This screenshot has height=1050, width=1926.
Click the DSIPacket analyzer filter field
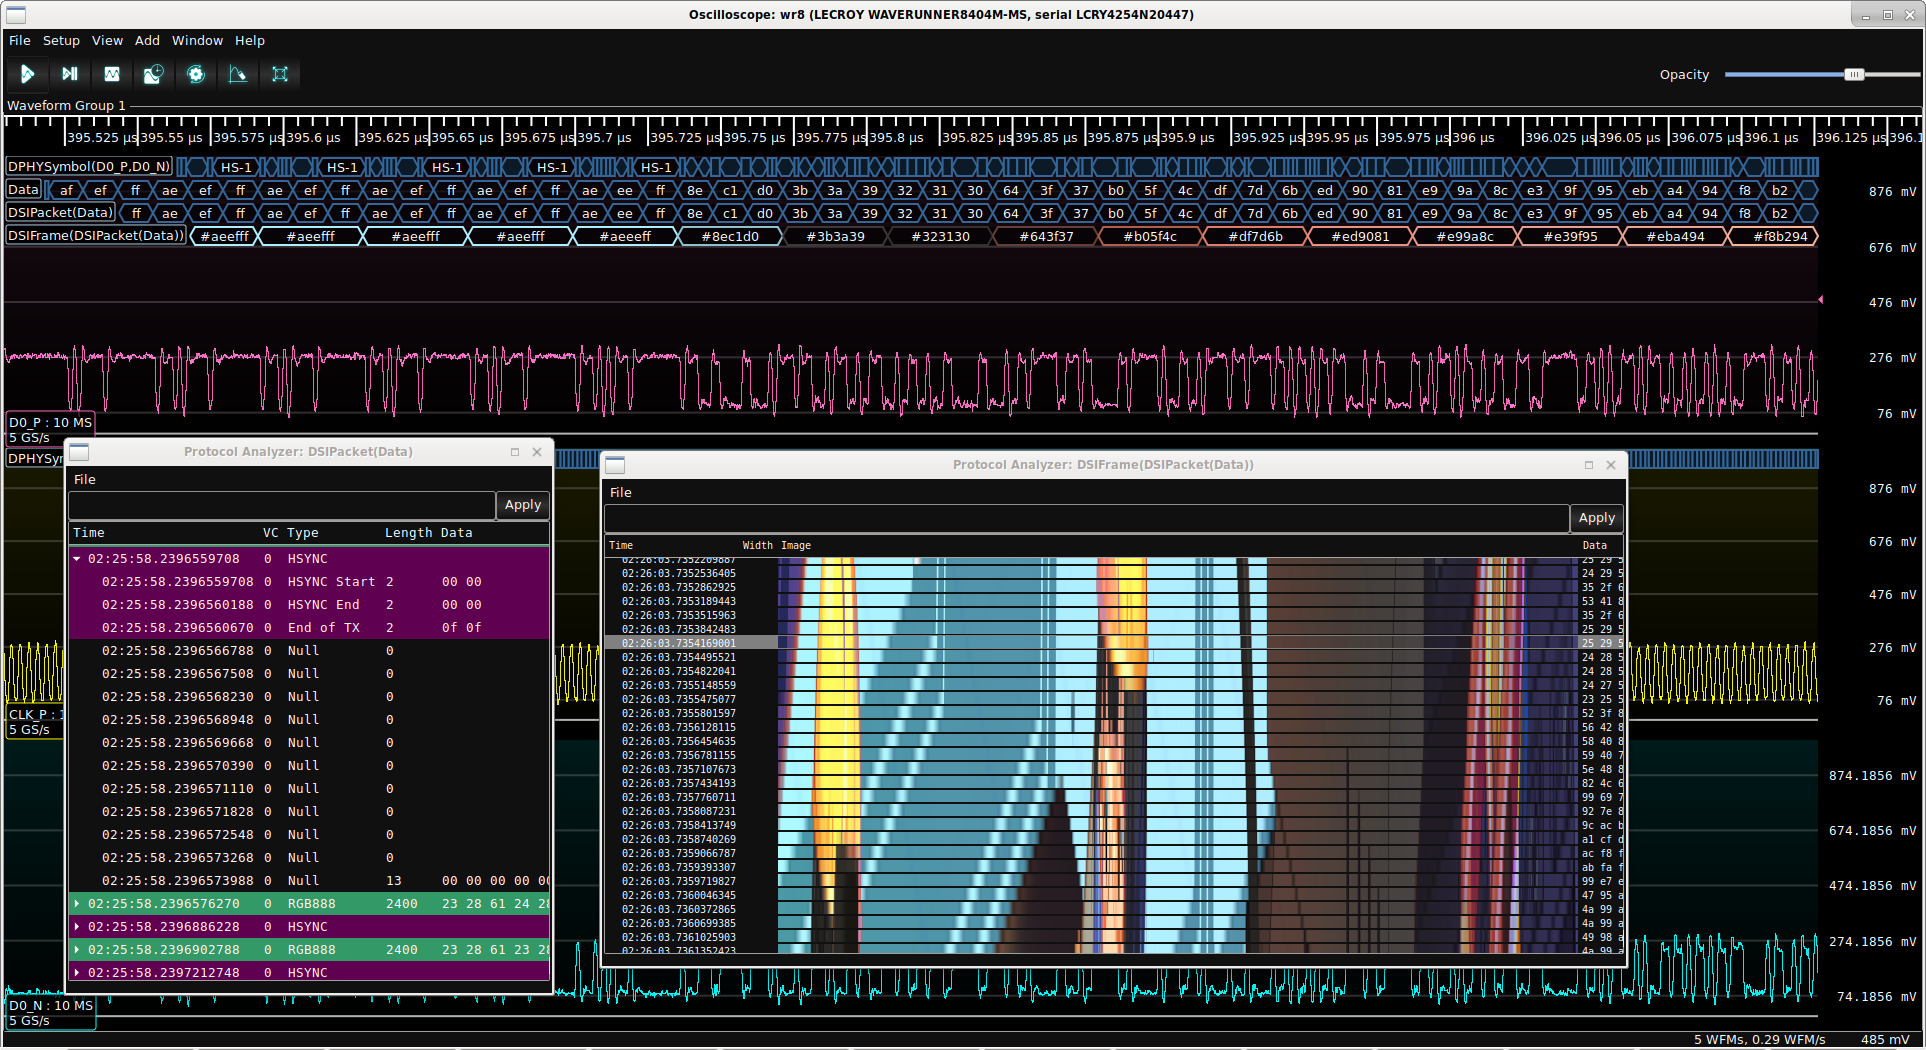point(282,505)
